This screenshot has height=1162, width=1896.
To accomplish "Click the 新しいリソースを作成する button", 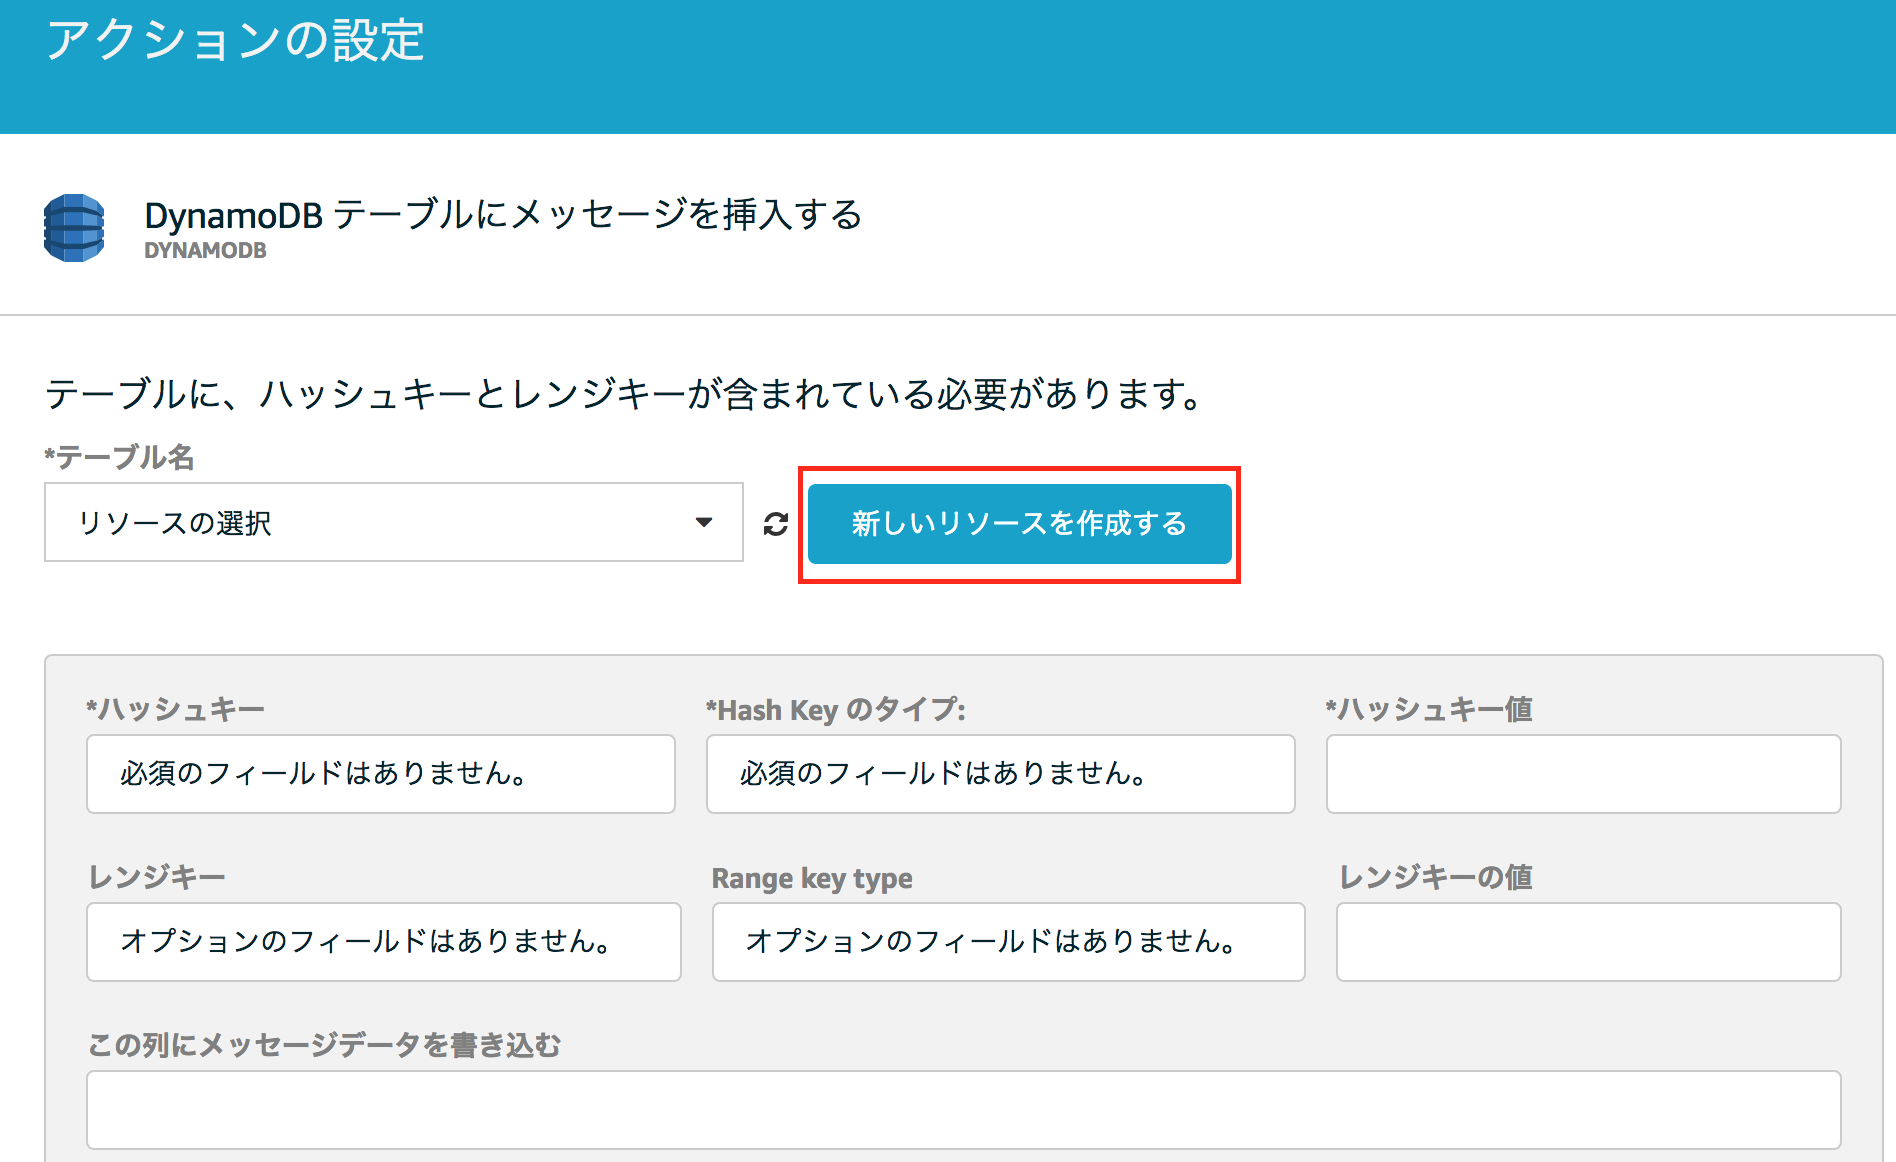I will pos(1019,524).
